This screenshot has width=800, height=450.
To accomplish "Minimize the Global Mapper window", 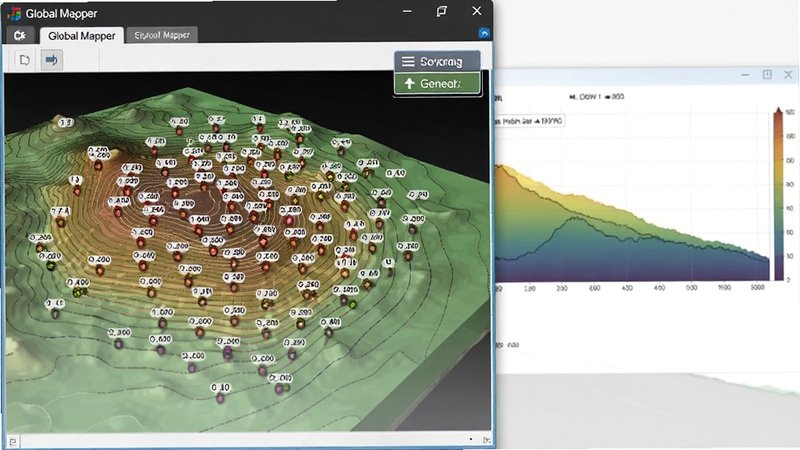I will [407, 12].
